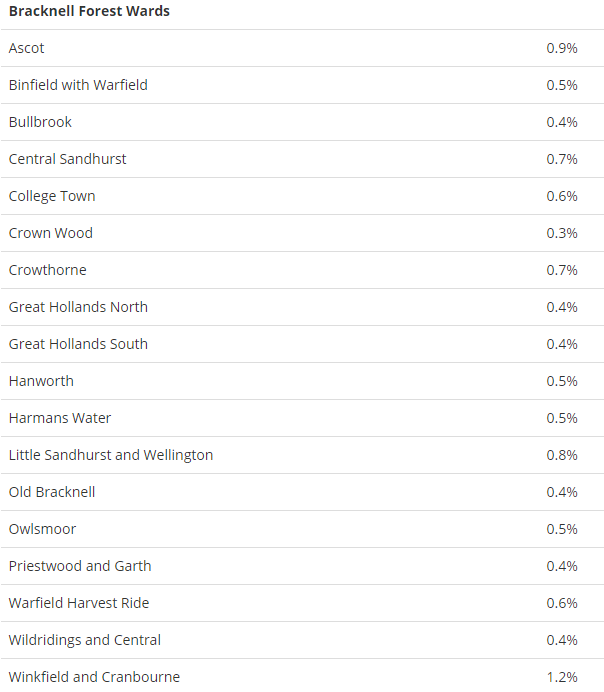This screenshot has height=692, width=604.
Task: Click the Warfield Harvest Ride row
Action: pyautogui.click(x=302, y=603)
